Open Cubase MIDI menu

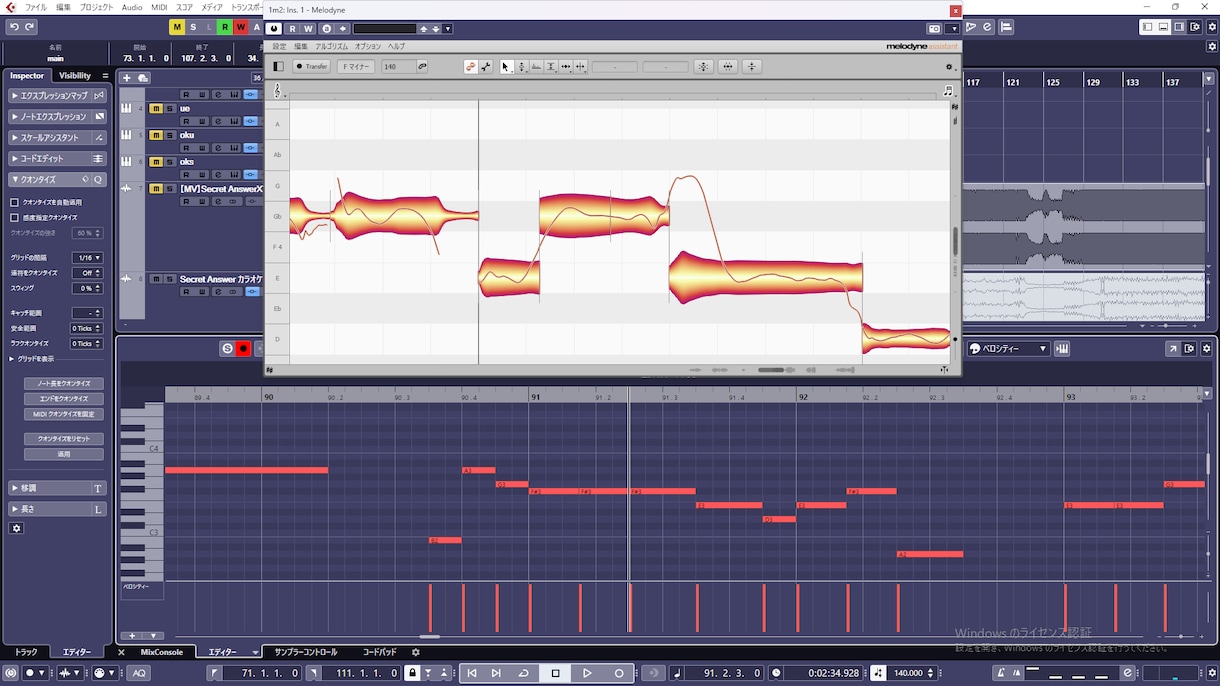(x=159, y=7)
